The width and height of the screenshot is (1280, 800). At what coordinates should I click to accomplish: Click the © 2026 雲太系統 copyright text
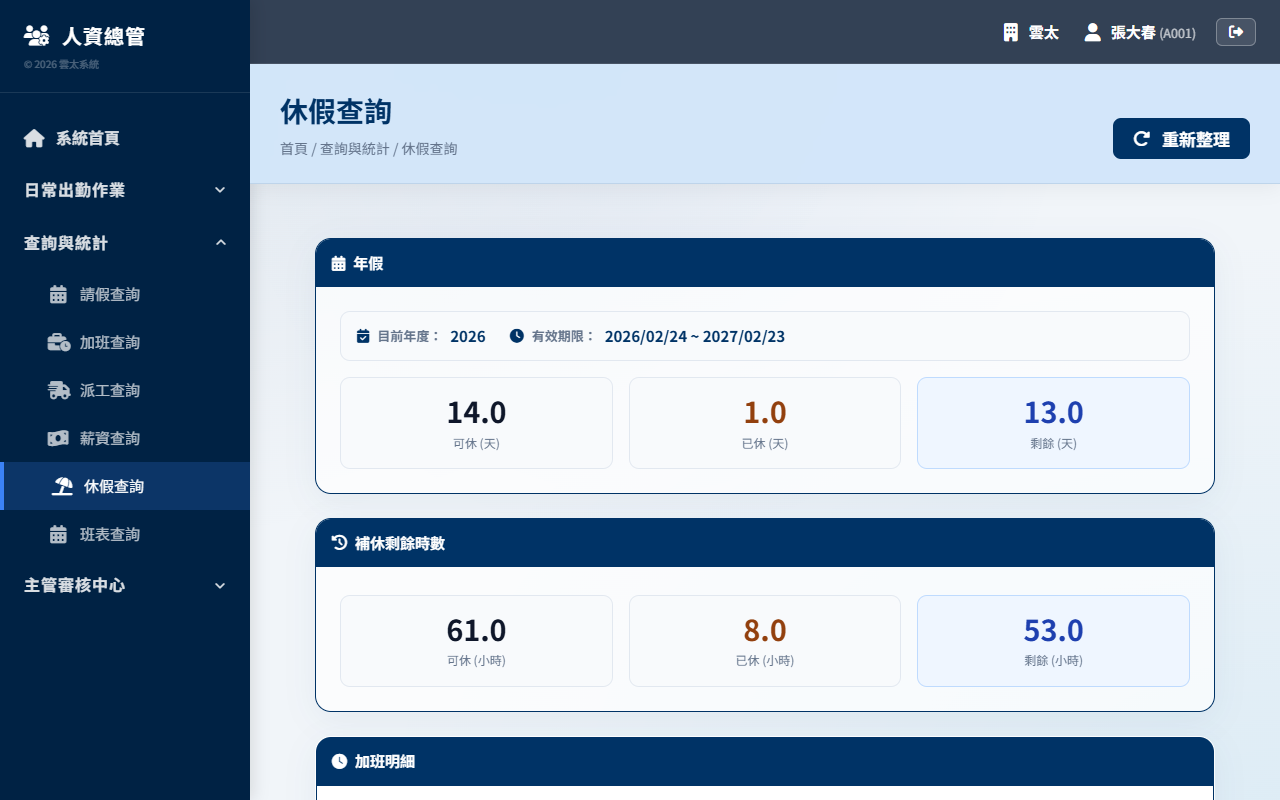pos(61,64)
